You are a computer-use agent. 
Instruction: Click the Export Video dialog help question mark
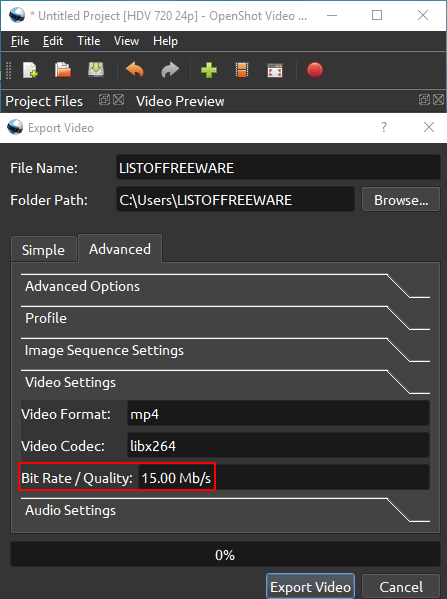(x=384, y=127)
